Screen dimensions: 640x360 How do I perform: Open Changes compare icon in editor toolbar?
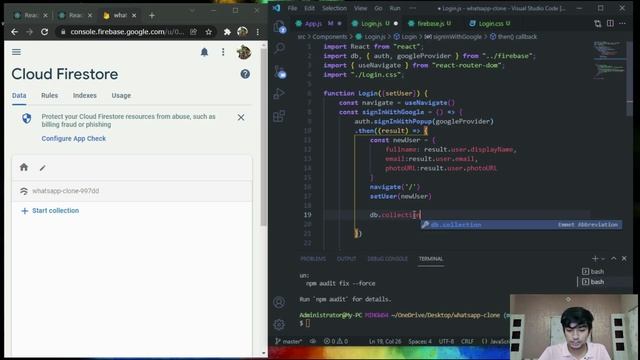coord(598,24)
